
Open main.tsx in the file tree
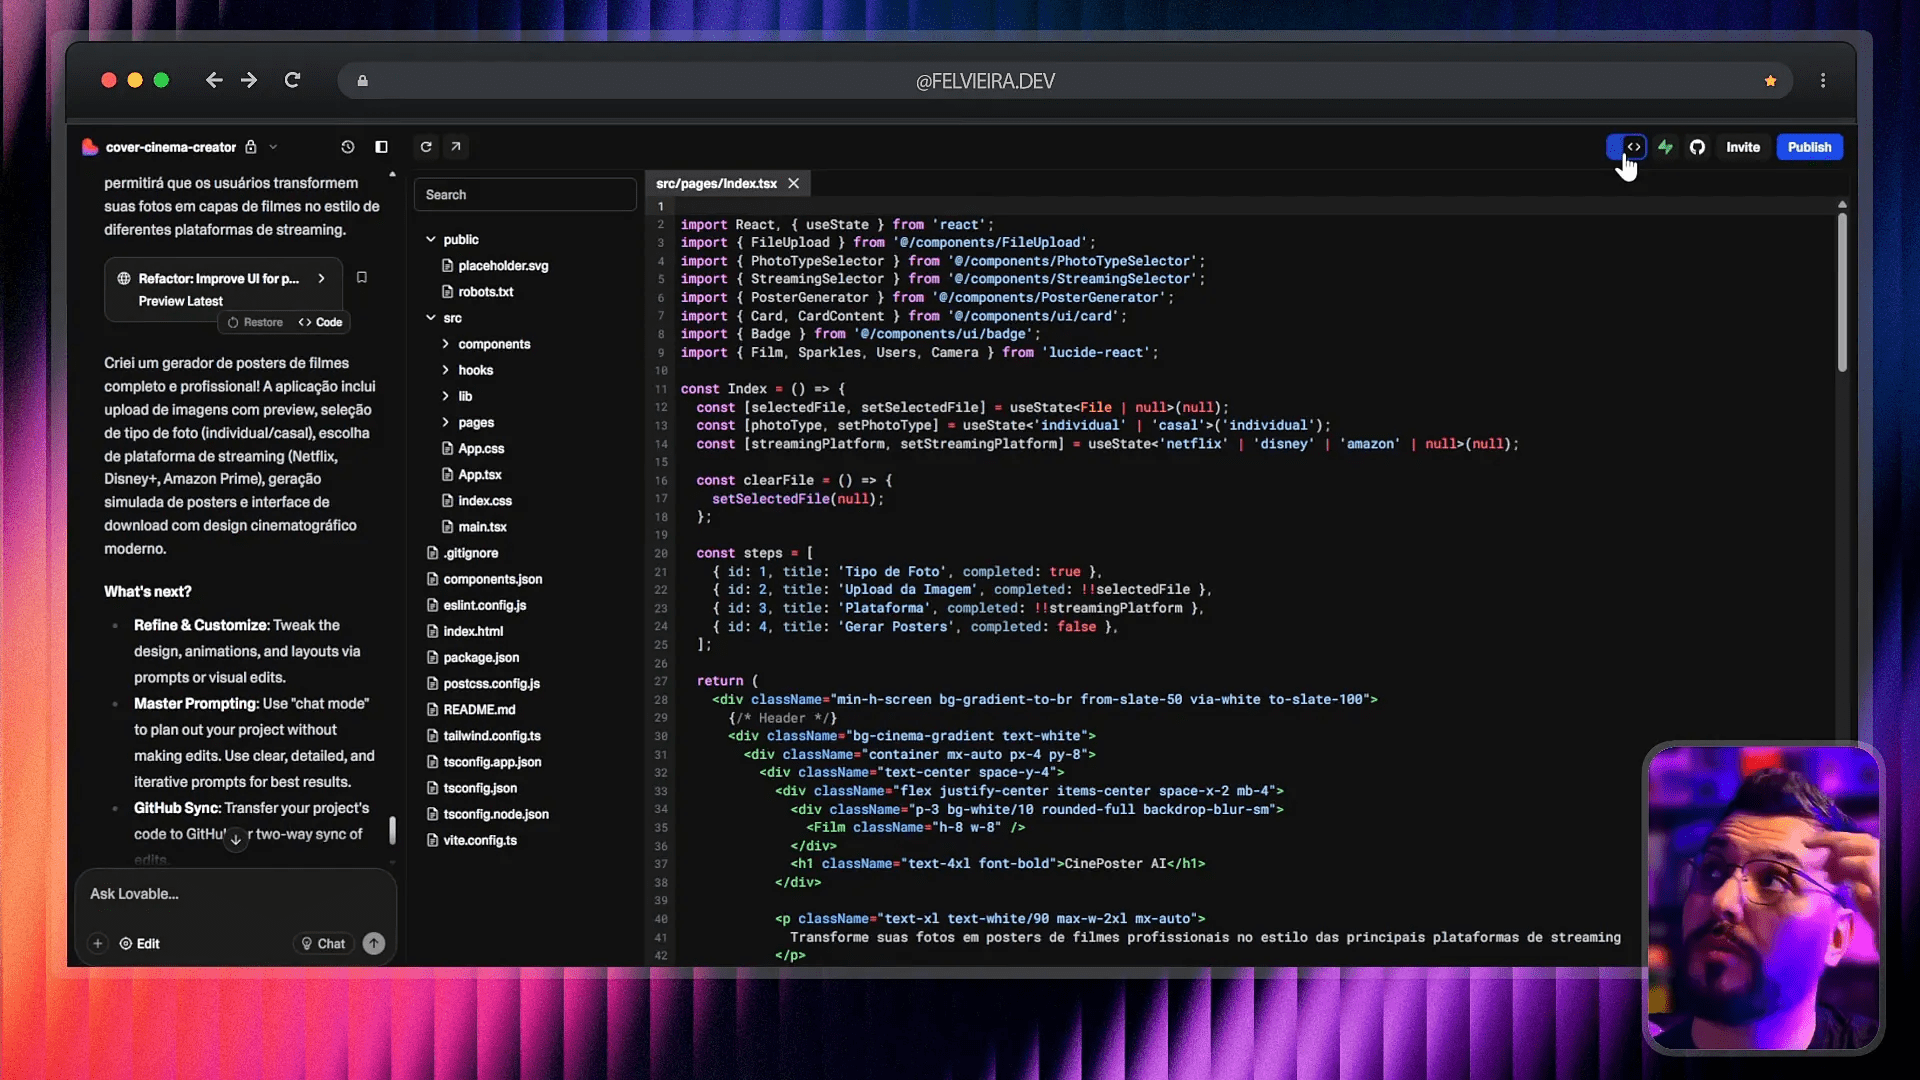click(x=482, y=527)
